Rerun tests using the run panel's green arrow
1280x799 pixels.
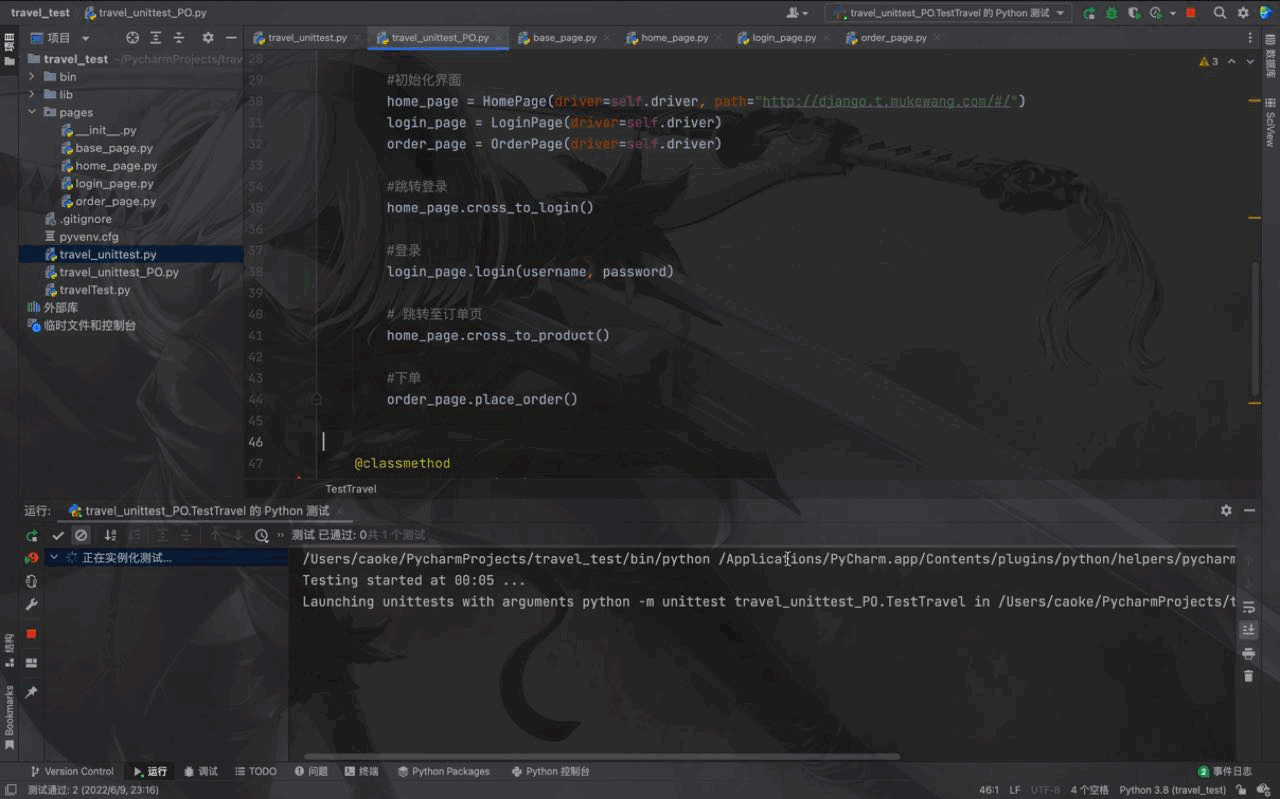(32, 536)
